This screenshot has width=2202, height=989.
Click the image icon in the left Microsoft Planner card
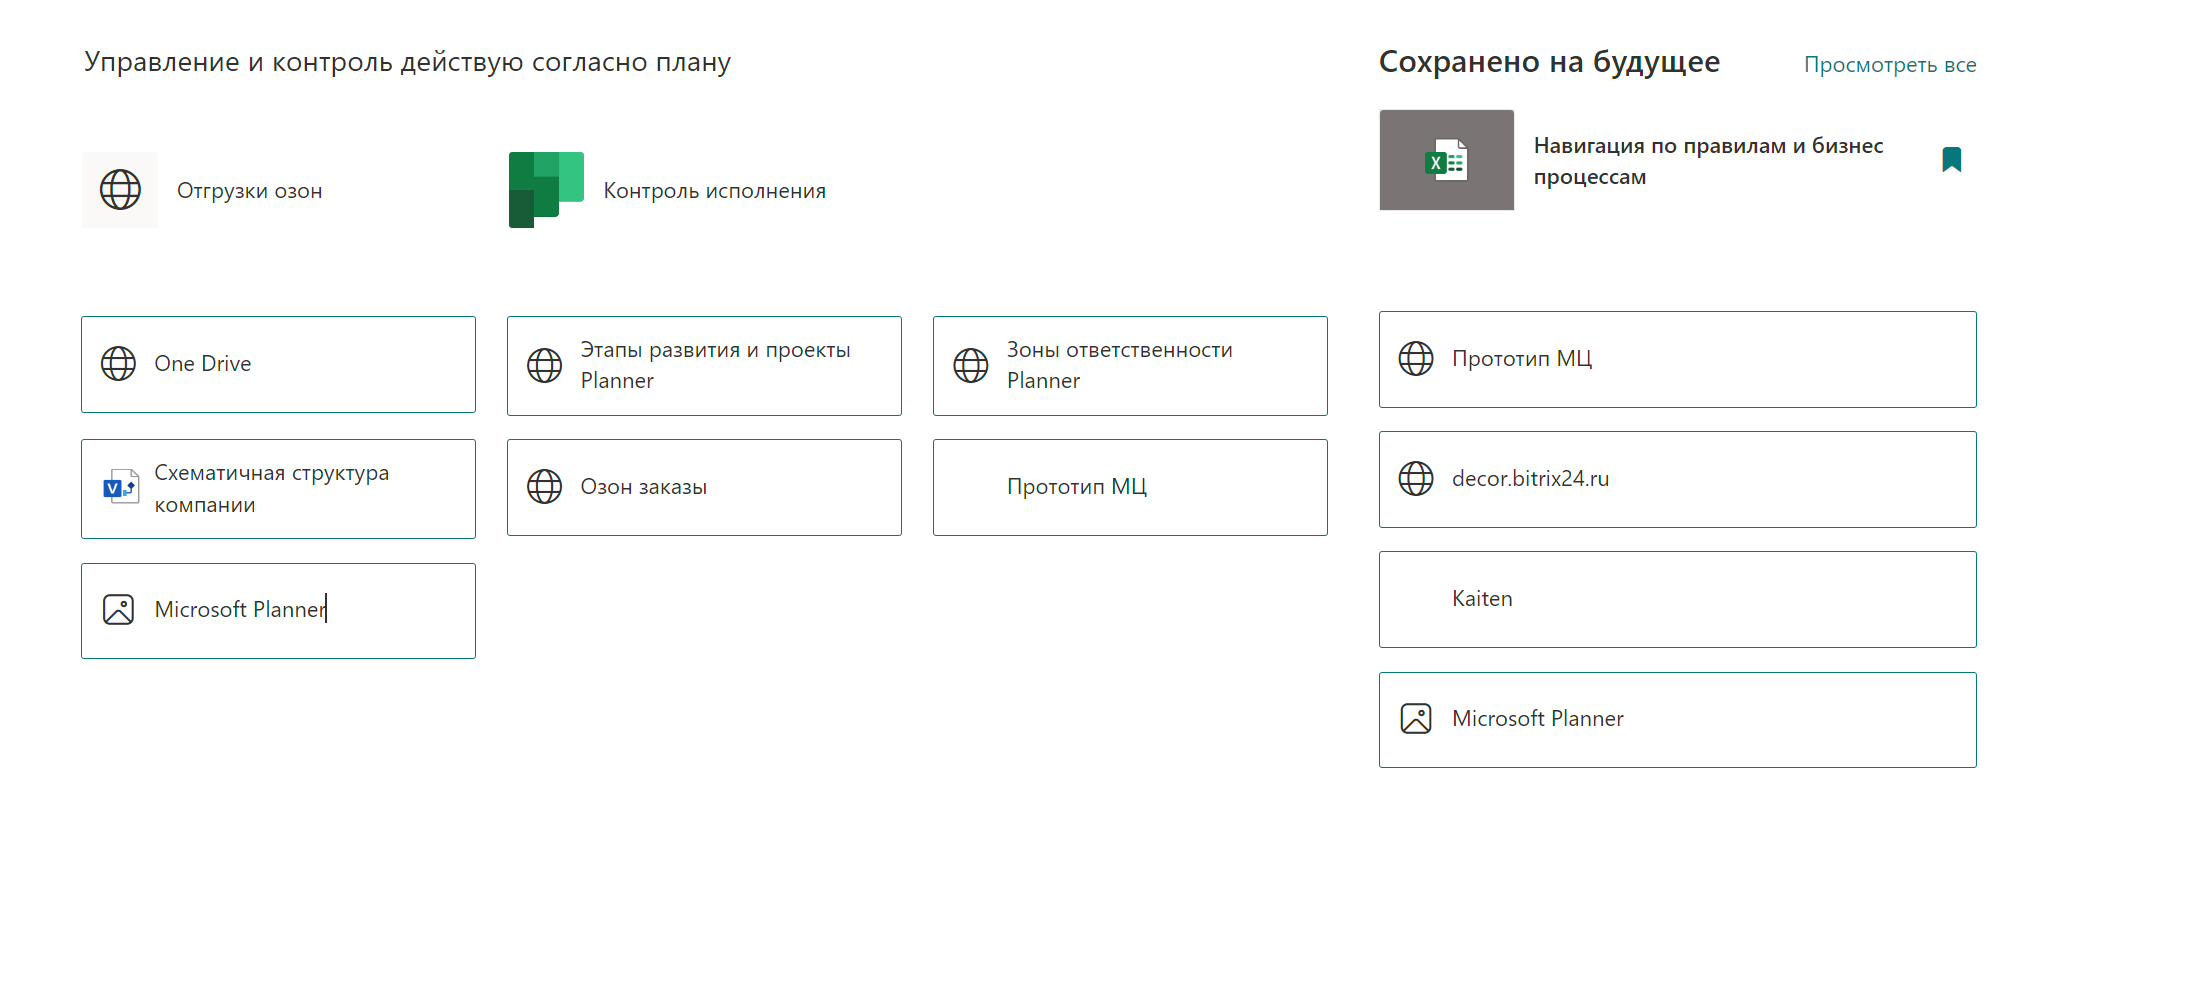click(119, 610)
